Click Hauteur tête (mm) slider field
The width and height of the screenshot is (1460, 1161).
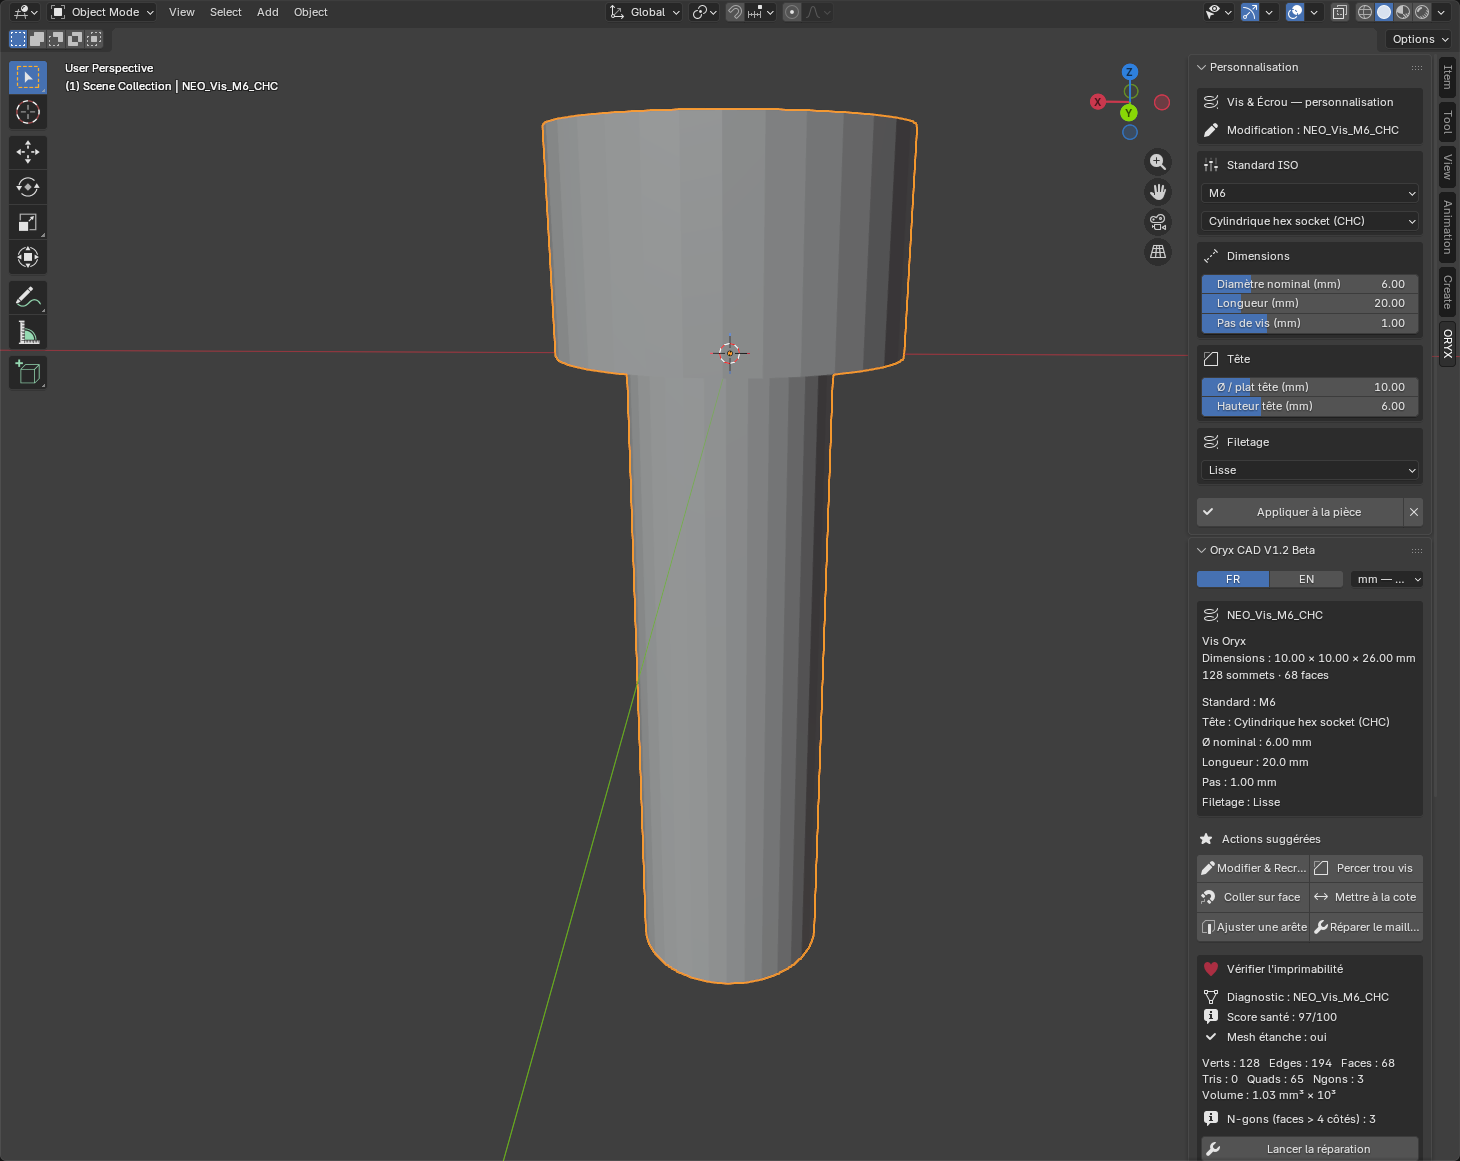point(1310,406)
